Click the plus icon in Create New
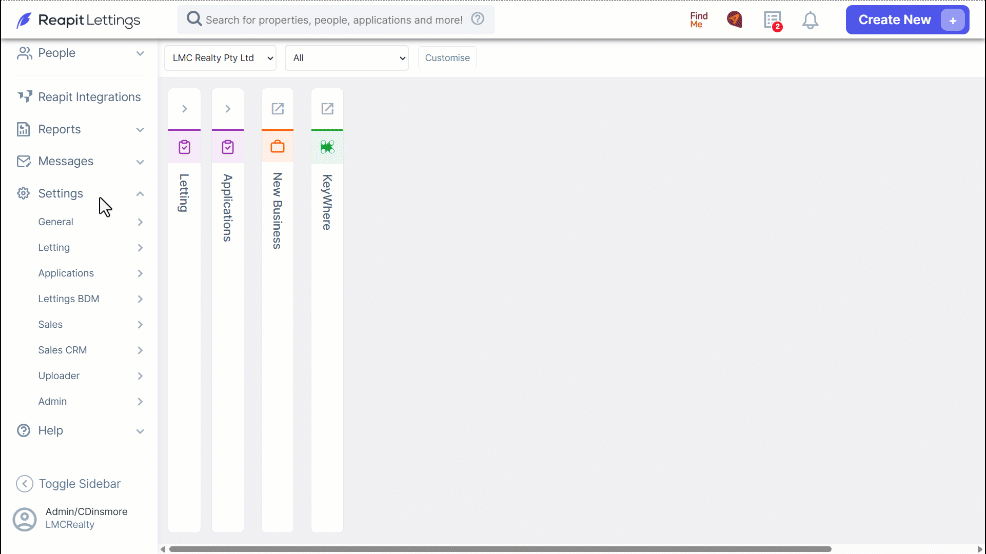This screenshot has width=986, height=554. click(953, 20)
